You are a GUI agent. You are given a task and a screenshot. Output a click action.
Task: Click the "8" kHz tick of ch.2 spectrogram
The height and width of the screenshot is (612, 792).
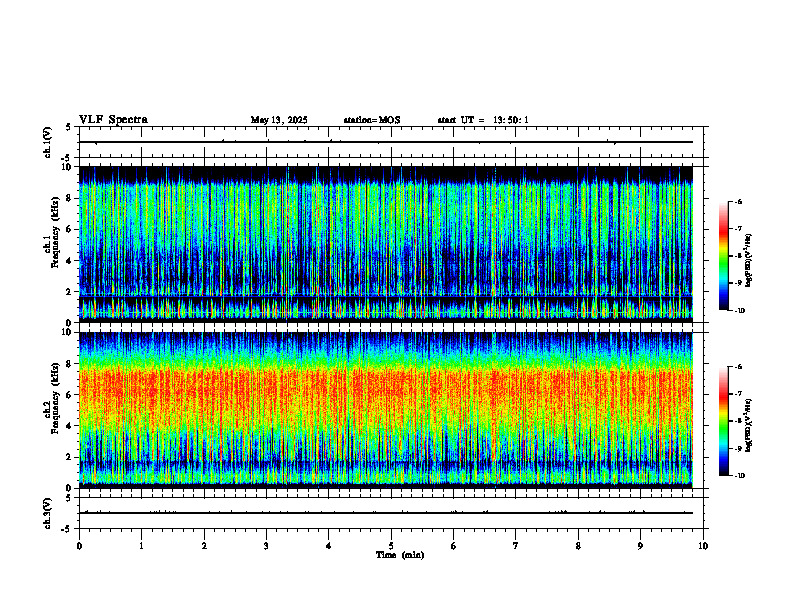(70, 364)
